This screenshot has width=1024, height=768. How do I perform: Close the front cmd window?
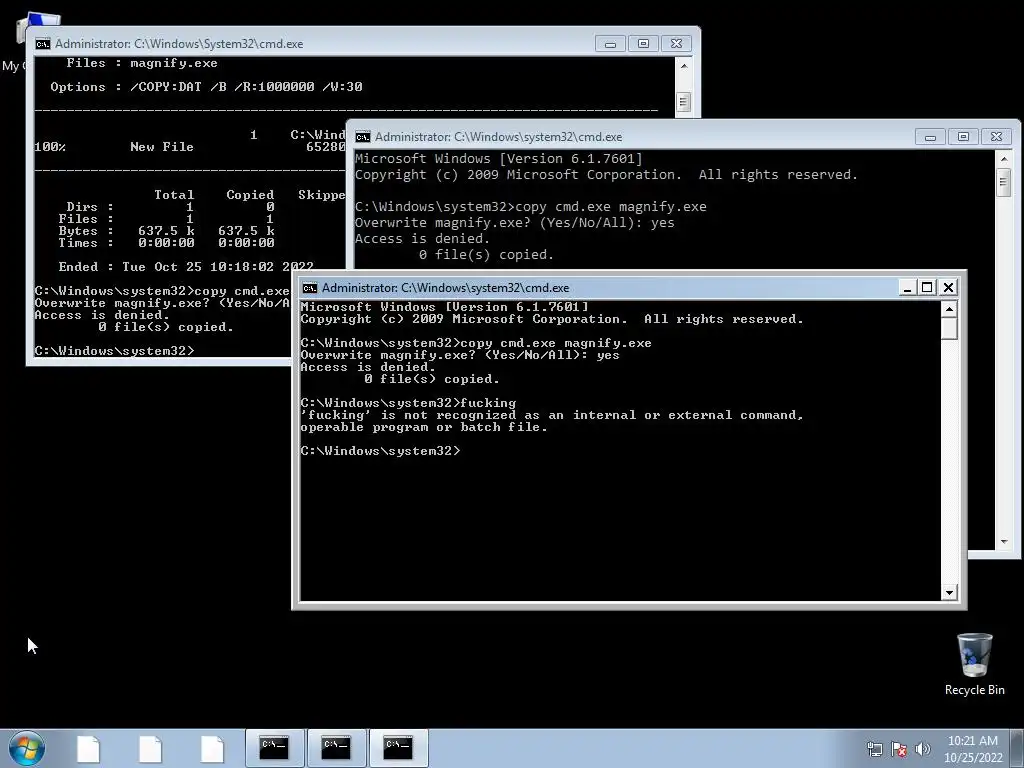948,287
